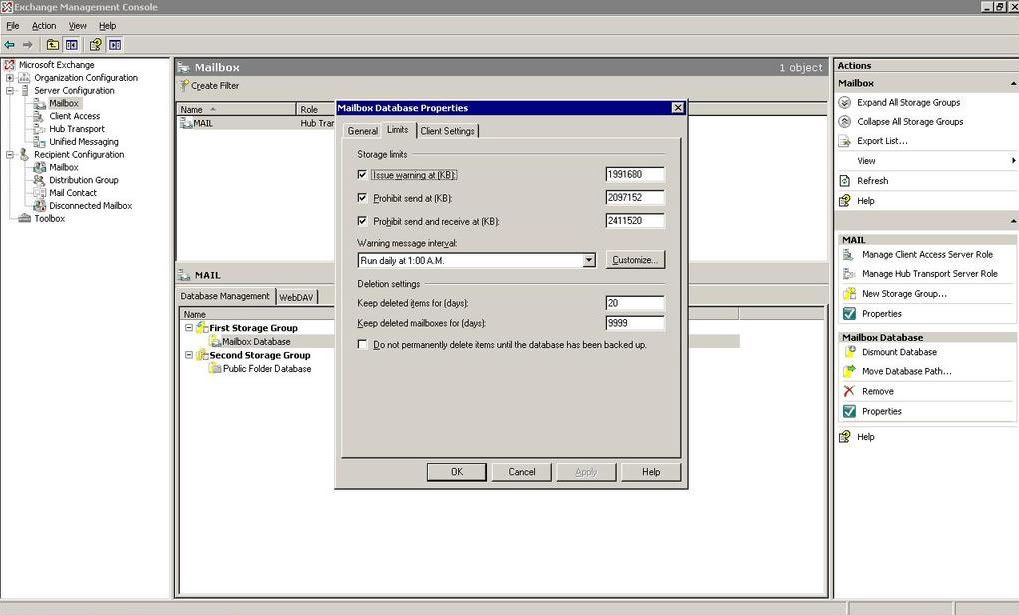This screenshot has height=615, width=1019.
Task: Open the View menu in menu bar
Action: pos(78,26)
